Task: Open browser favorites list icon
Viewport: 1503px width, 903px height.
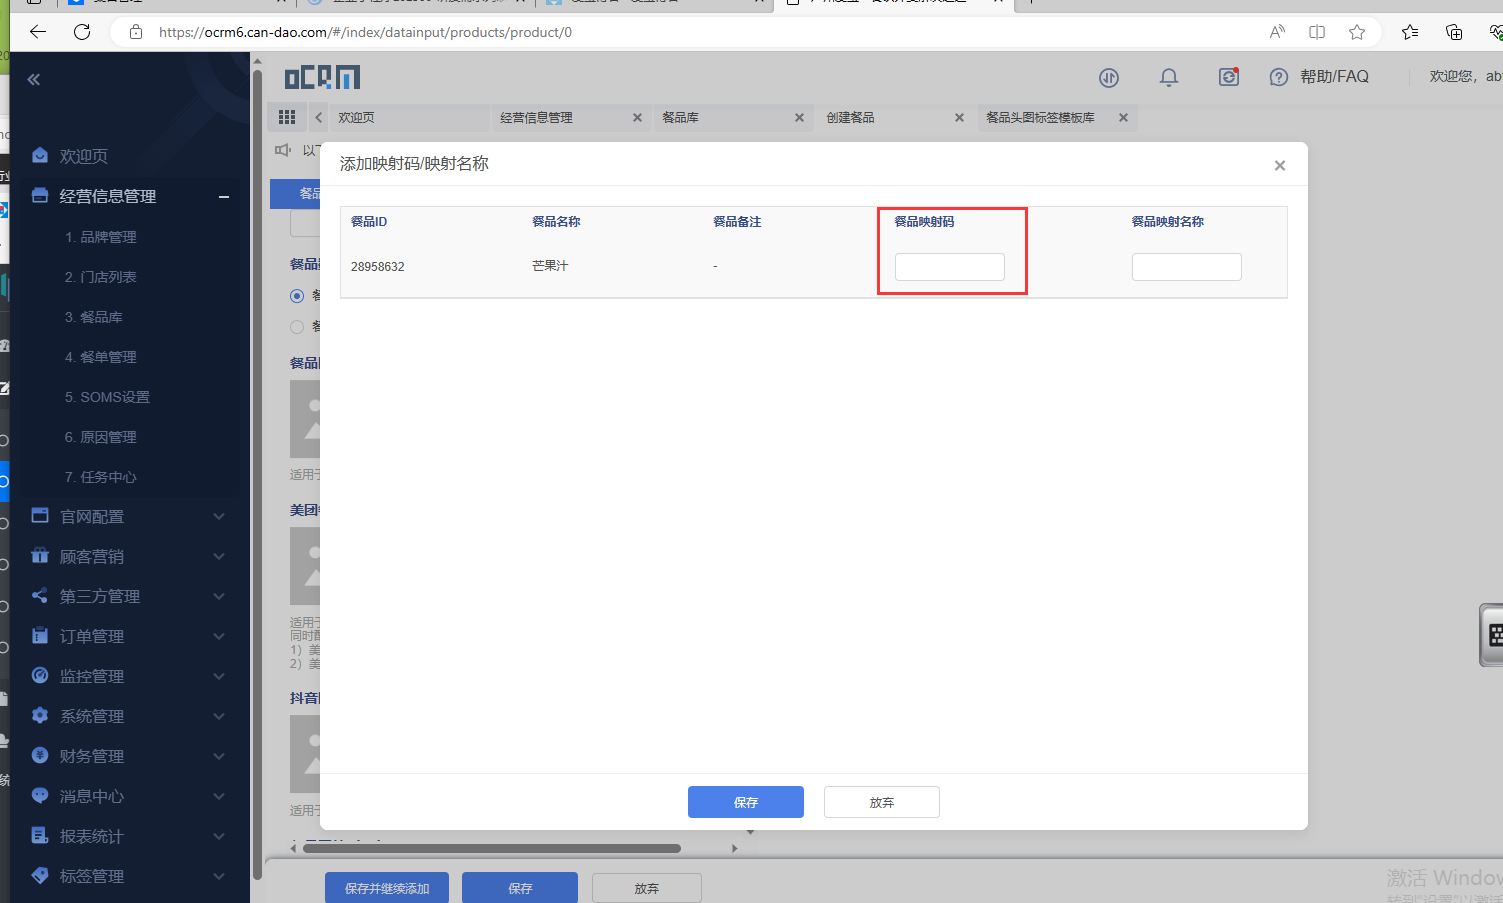Action: pos(1410,32)
